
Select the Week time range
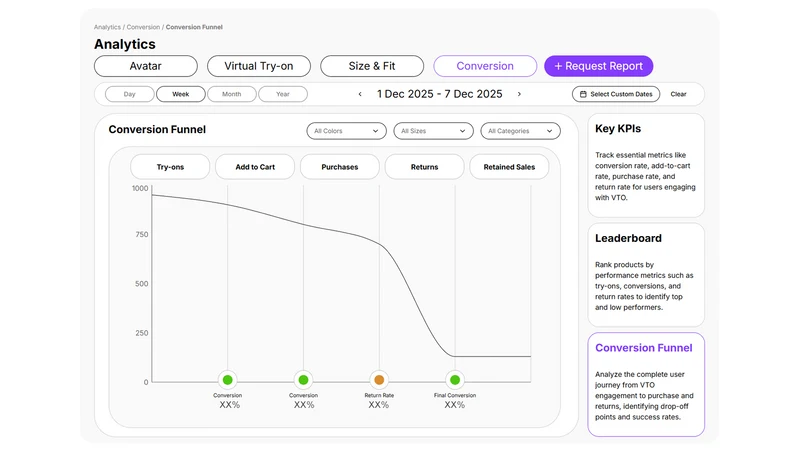coord(181,94)
